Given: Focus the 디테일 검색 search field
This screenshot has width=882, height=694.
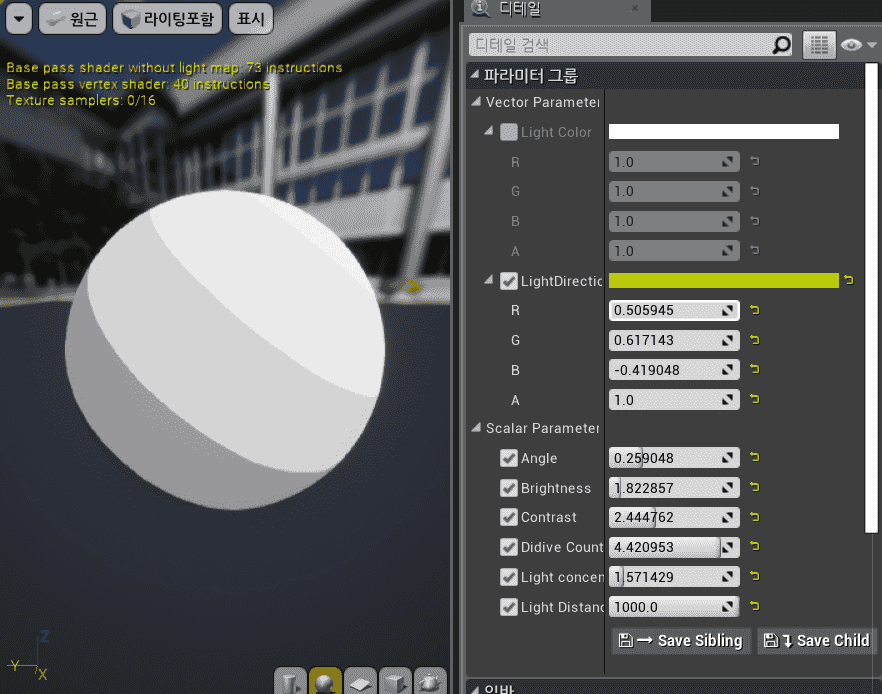Looking at the screenshot, I should coord(620,45).
